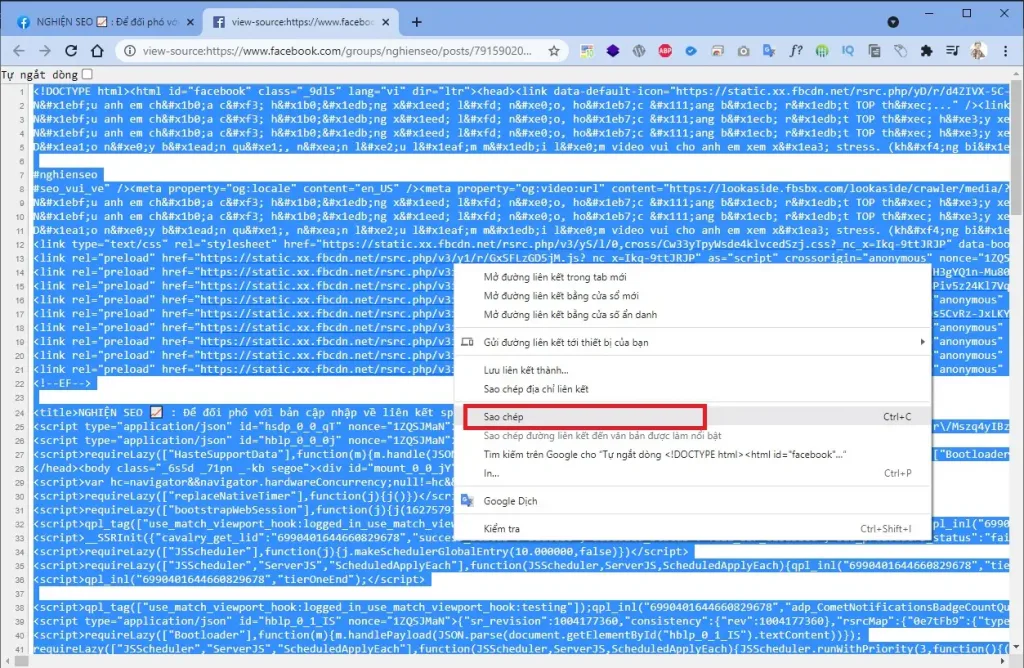Click the qpl_inl tierOneEnd script on line 36
1024x668 pixels.
pos(229,579)
